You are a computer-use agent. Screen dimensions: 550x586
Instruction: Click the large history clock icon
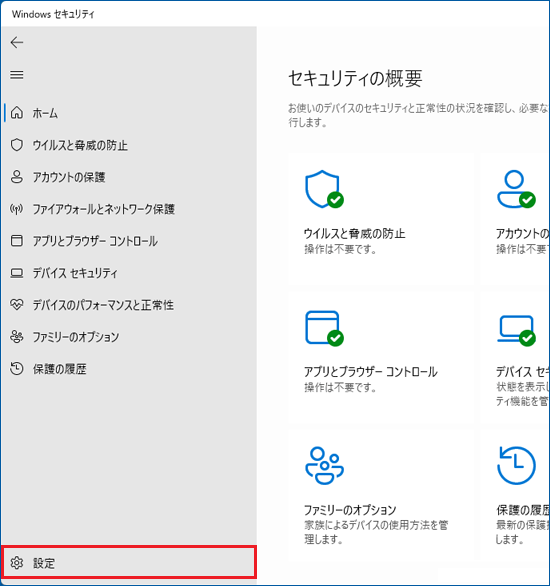[x=516, y=466]
